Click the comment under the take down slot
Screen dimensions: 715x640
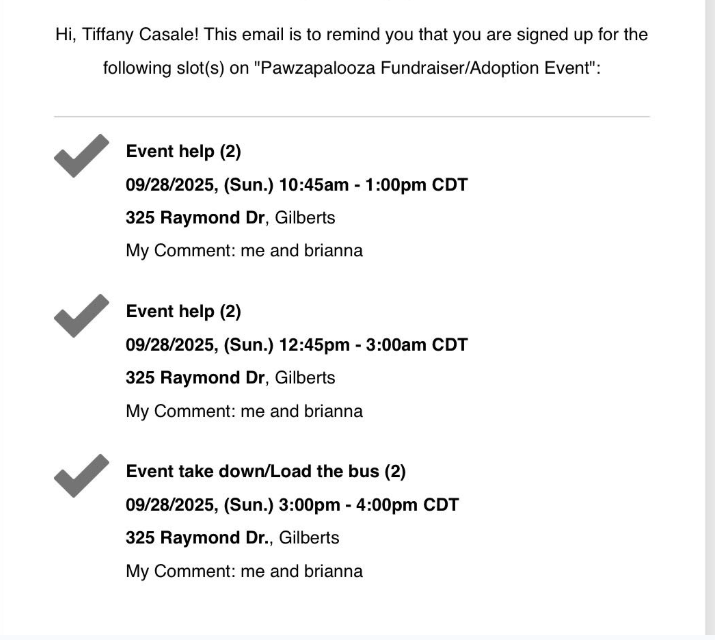coord(244,571)
